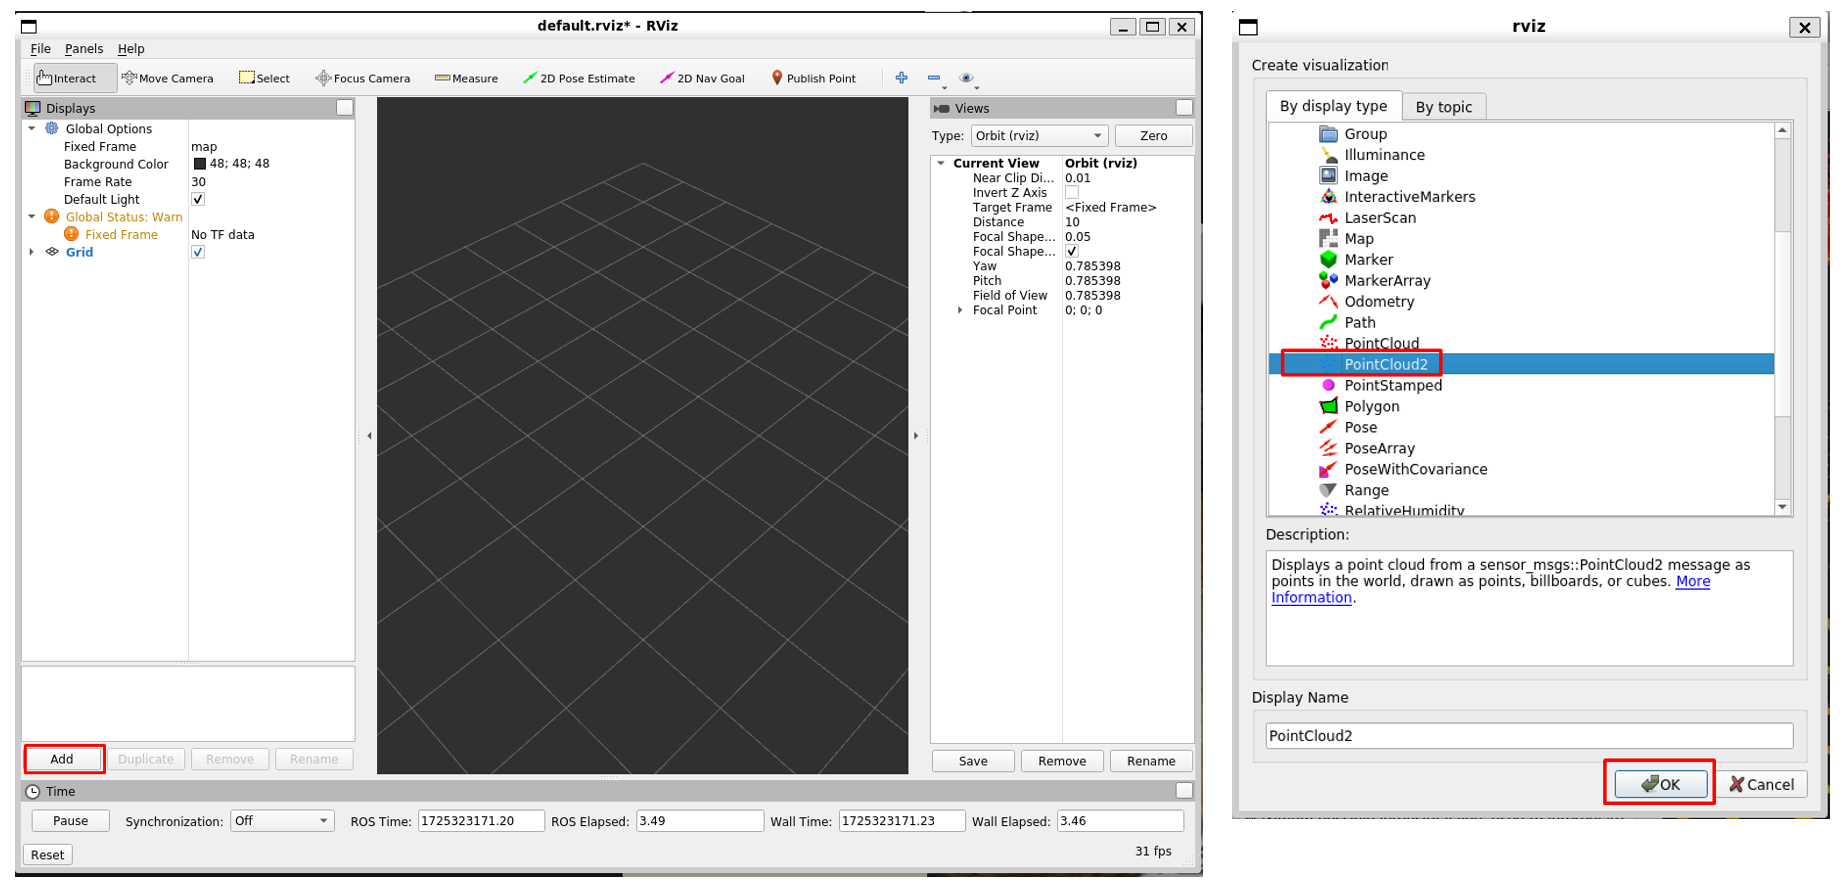Activate the Focus Camera tool
Viewport: 1845px width, 894px height.
(362, 78)
